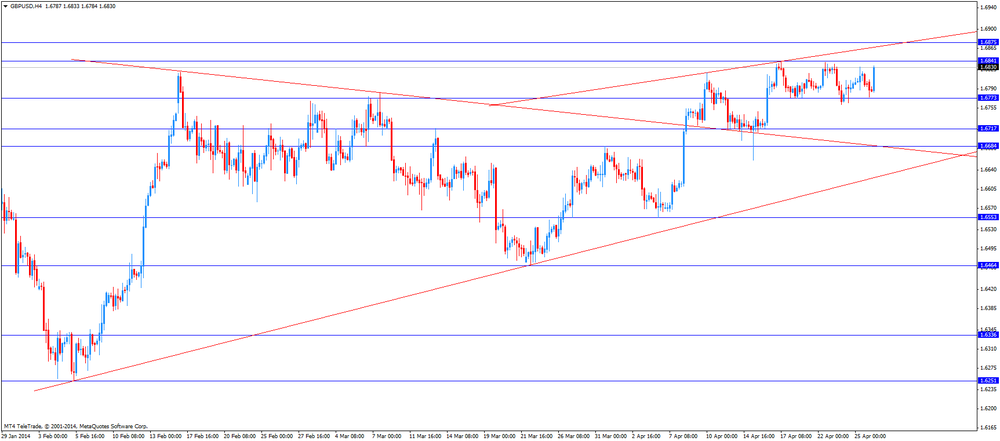This screenshot has height=441, width=1000.
Task: Click the 1.6640 price axis value
Action: pos(988,170)
